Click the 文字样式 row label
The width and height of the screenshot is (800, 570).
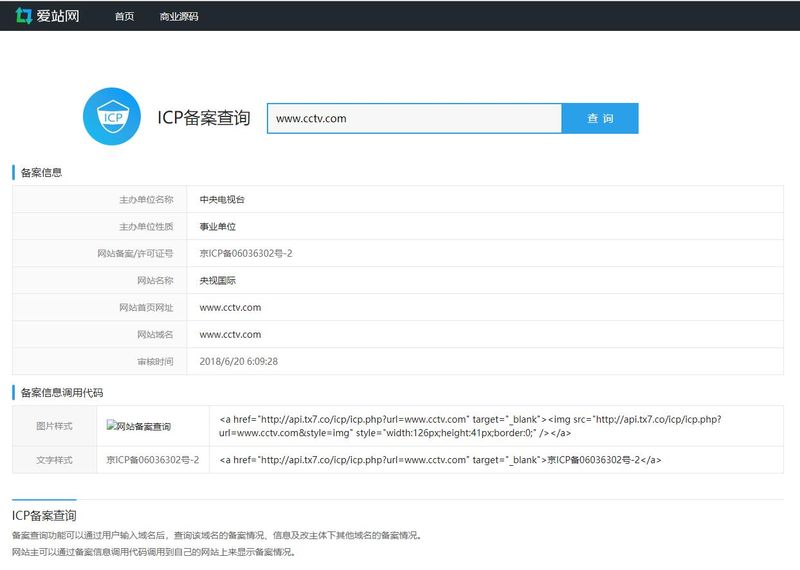(x=54, y=460)
